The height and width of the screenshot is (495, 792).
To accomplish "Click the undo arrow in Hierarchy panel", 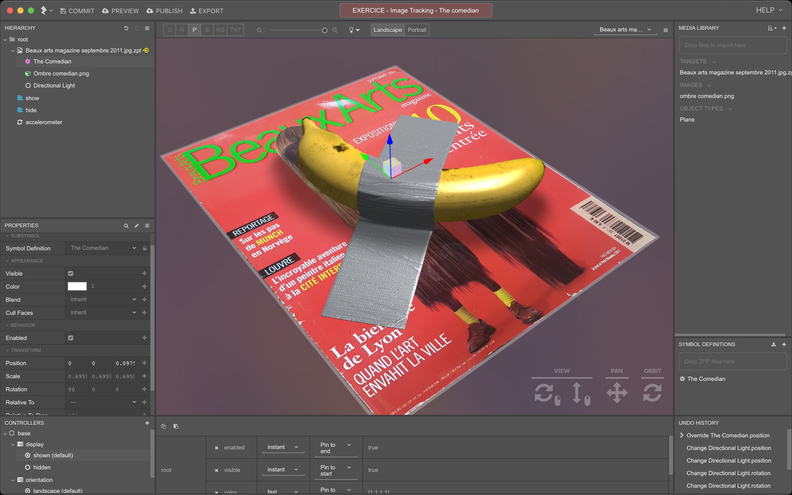I will (x=126, y=28).
